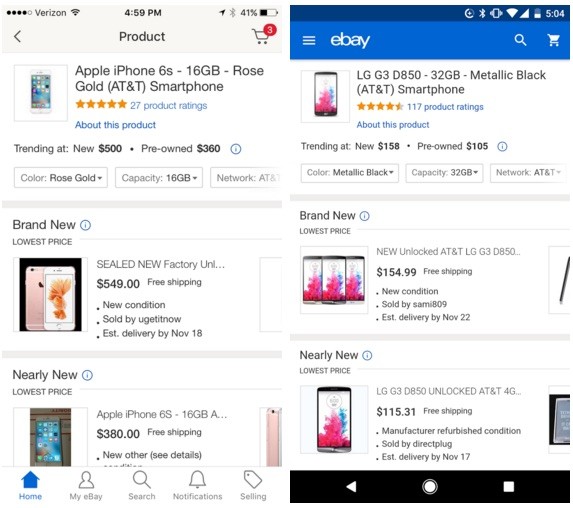Screen dimensions: 573x508
Task: Open About this product link for iPhone 6s
Action: [115, 125]
